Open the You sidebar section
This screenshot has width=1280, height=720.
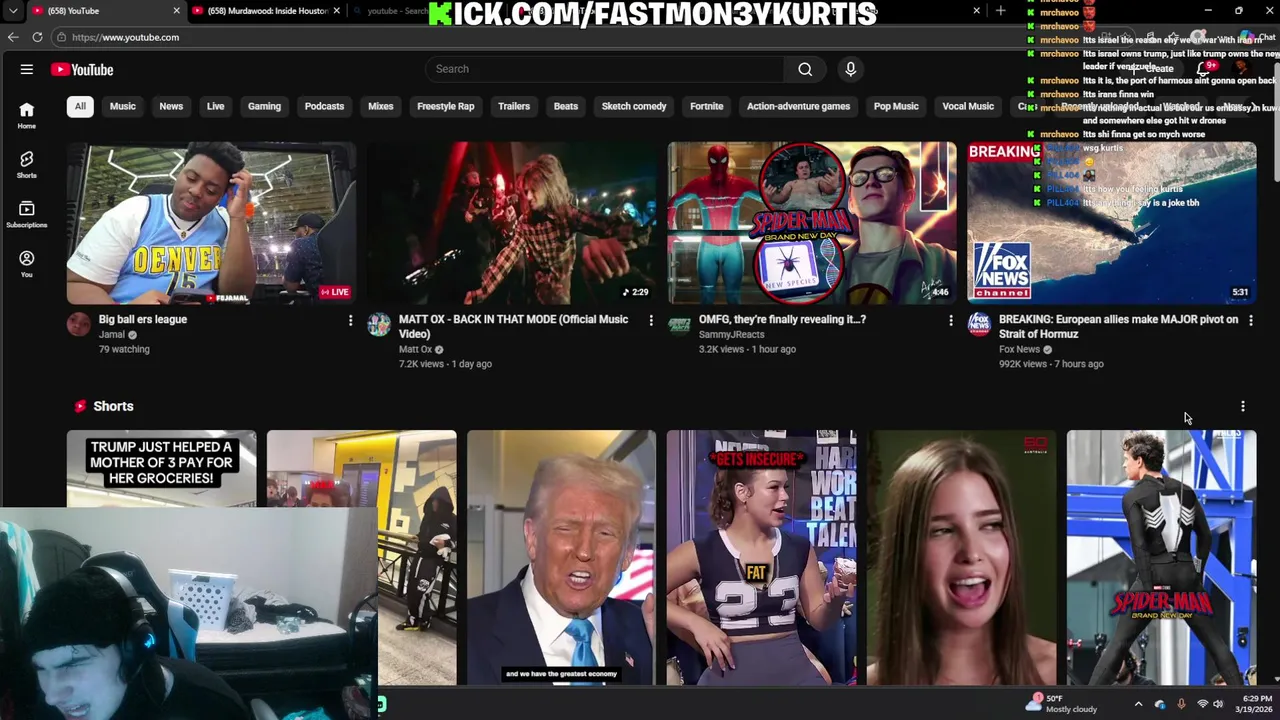[27, 263]
